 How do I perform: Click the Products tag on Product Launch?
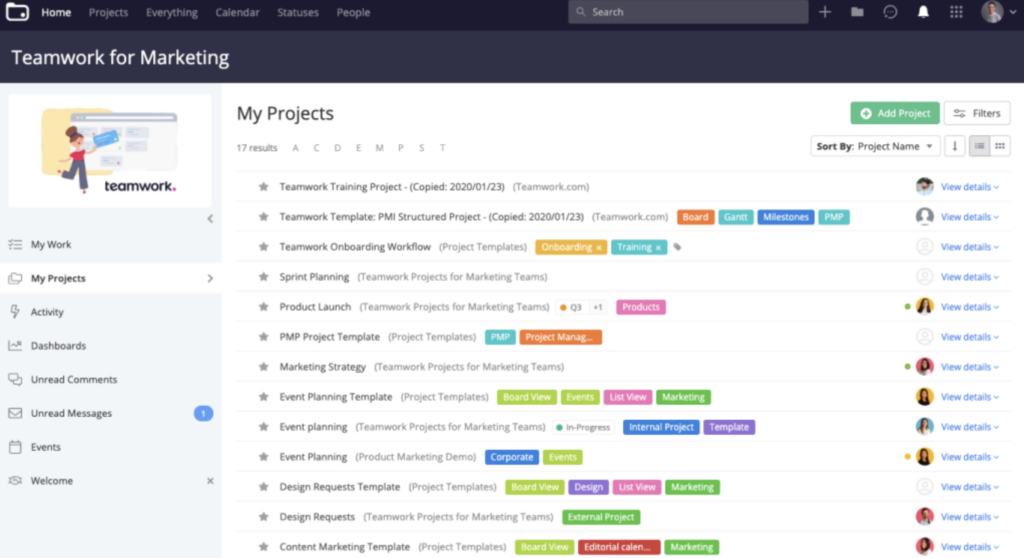(641, 307)
